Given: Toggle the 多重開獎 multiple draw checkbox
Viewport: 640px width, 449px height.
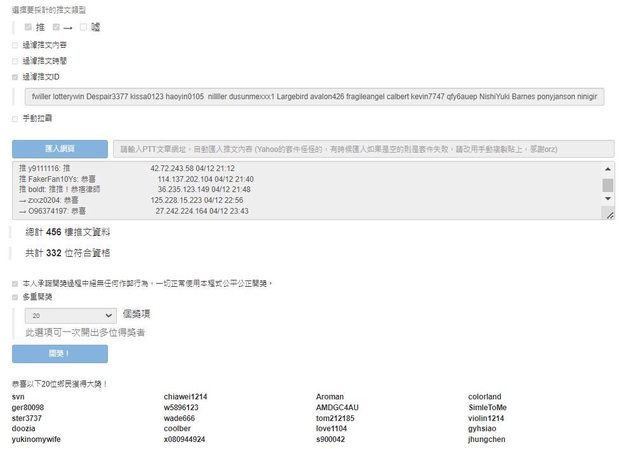Looking at the screenshot, I should 15,297.
